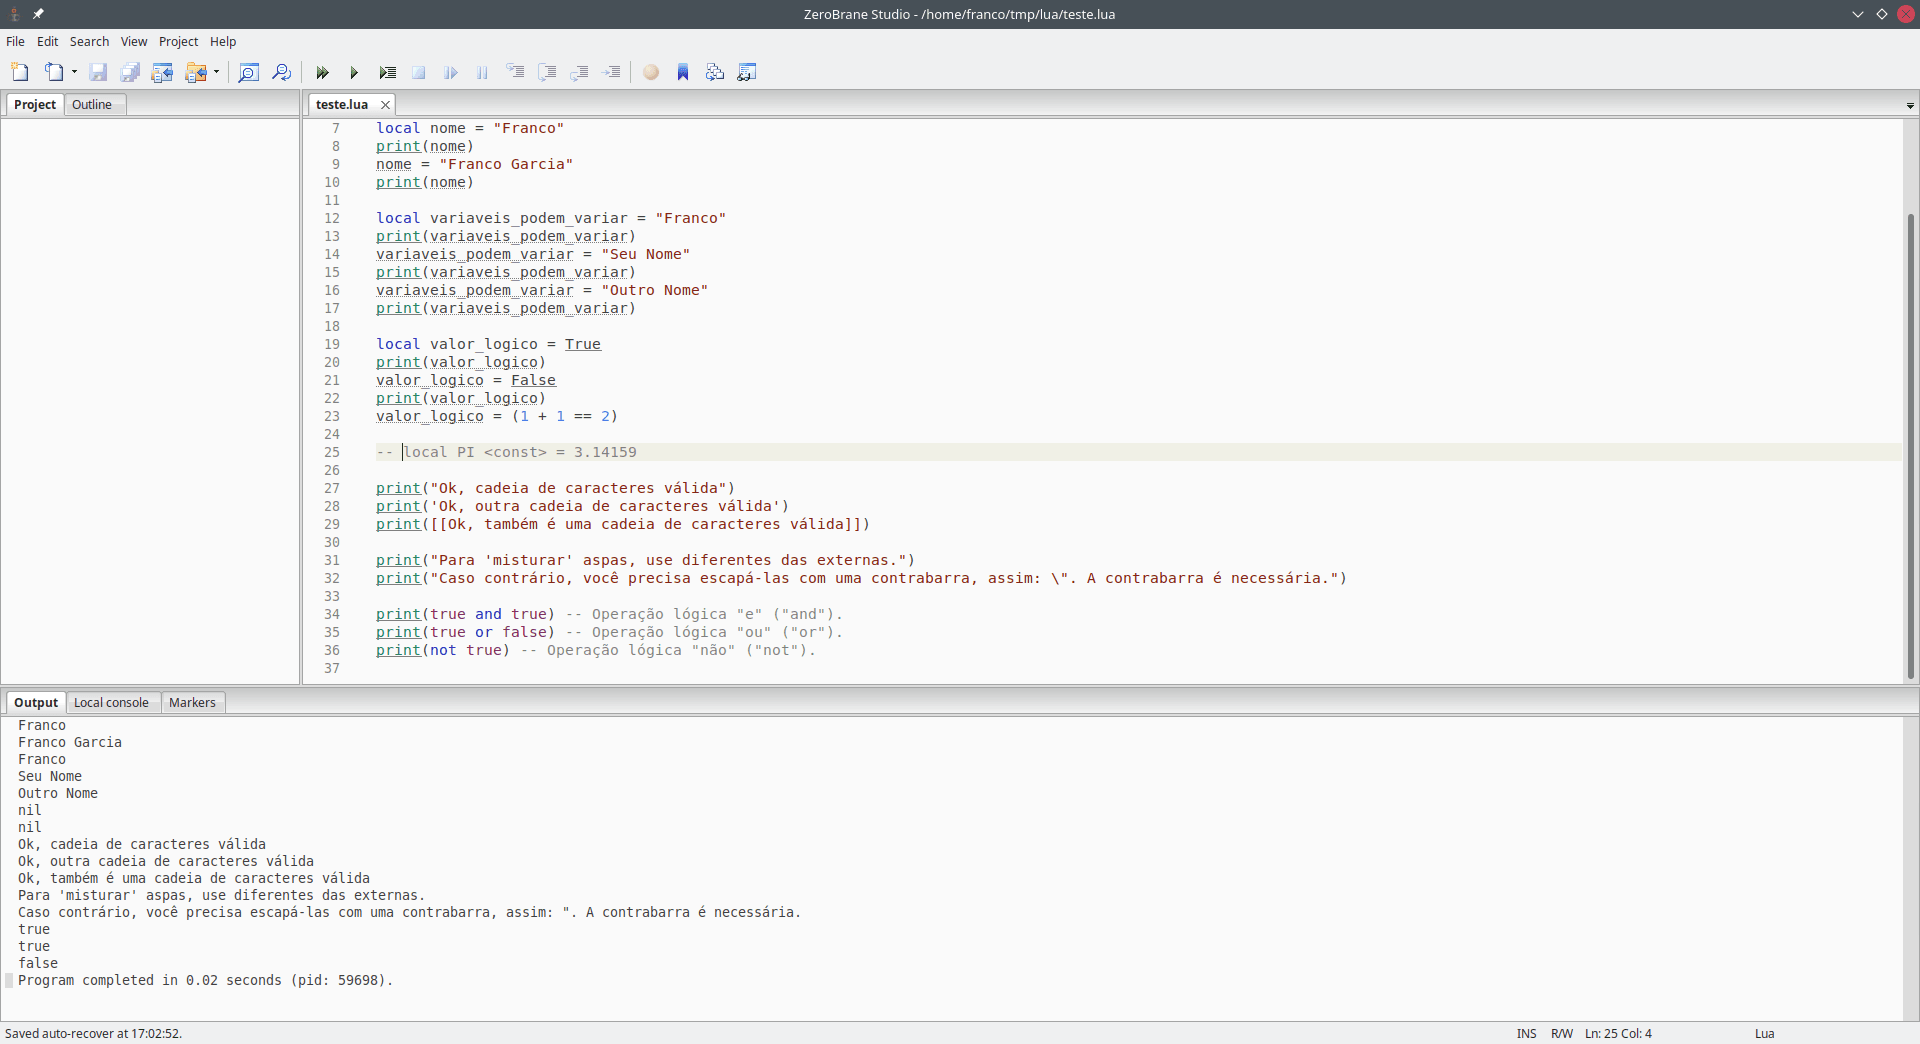
Task: Switch to the Outline tab
Action: tap(92, 105)
